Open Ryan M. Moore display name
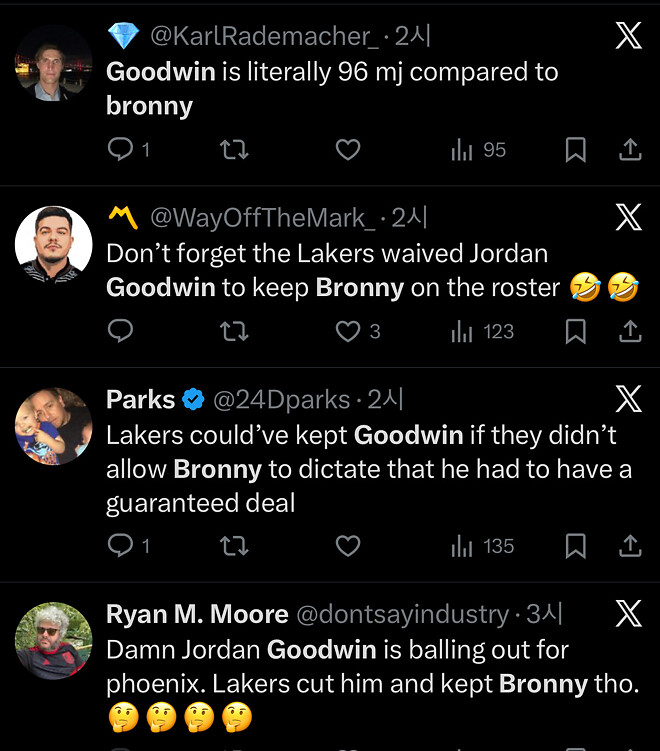Viewport: 660px width, 751px height. (197, 614)
